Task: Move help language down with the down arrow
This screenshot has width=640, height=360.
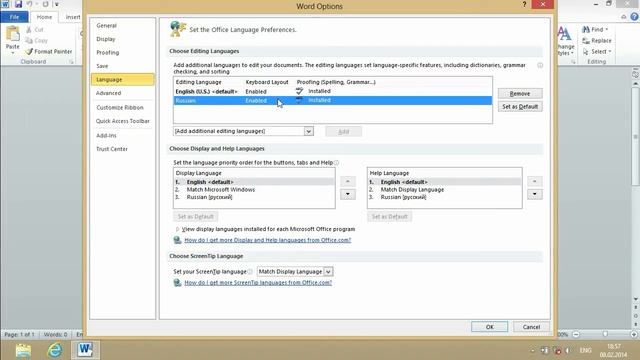Action: (535, 194)
